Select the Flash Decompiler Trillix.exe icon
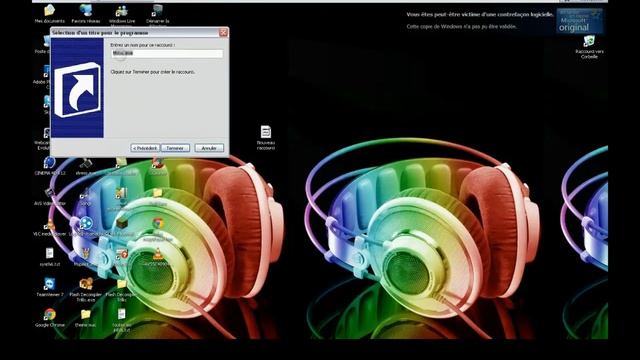Image resolution: width=640 pixels, height=360 pixels. 86,289
